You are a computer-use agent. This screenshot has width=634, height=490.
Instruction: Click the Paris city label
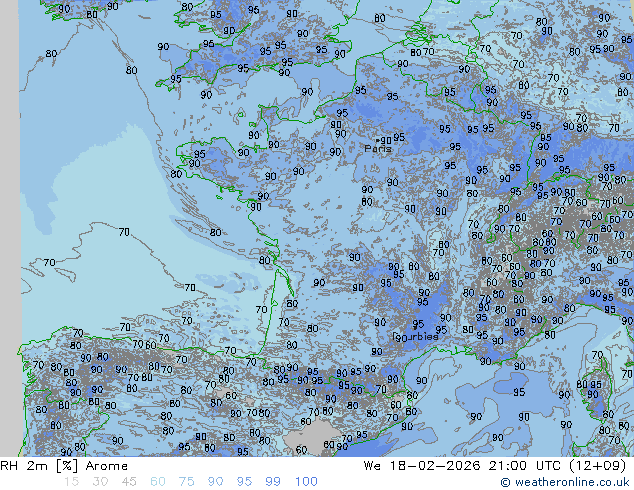pos(378,149)
